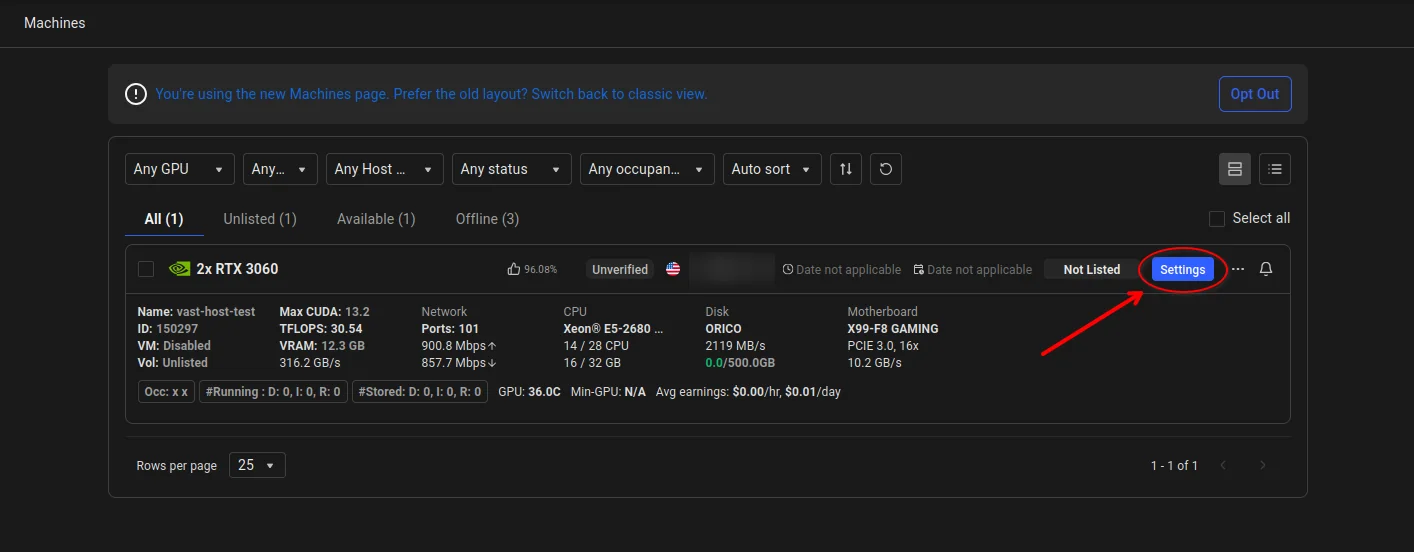This screenshot has width=1414, height=552.
Task: Click the calendar icon before second date
Action: [919, 270]
